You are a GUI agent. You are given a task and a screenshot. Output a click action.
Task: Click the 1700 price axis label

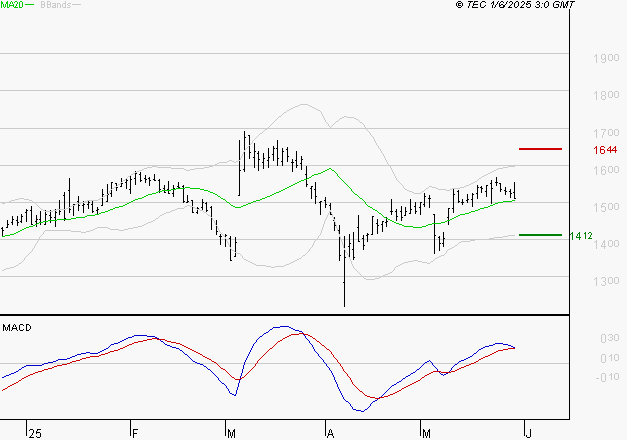click(606, 133)
